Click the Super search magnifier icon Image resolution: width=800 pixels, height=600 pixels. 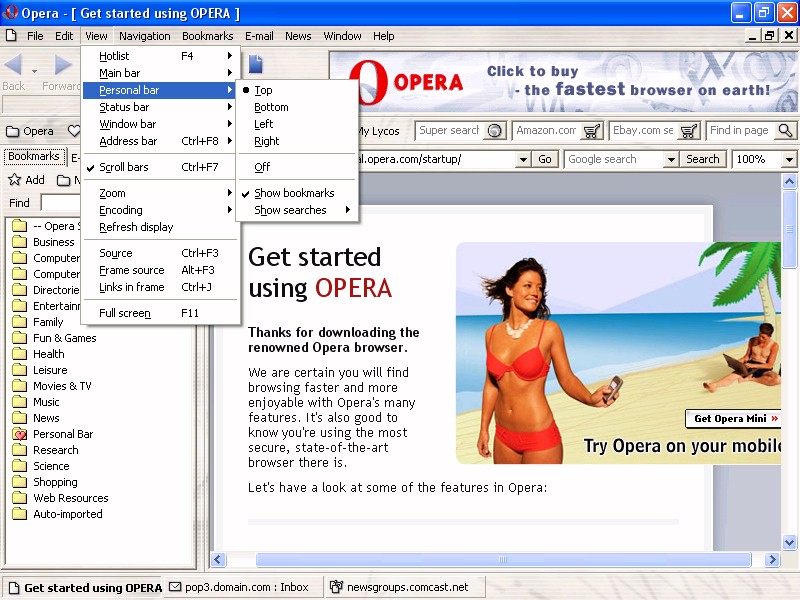pos(494,131)
